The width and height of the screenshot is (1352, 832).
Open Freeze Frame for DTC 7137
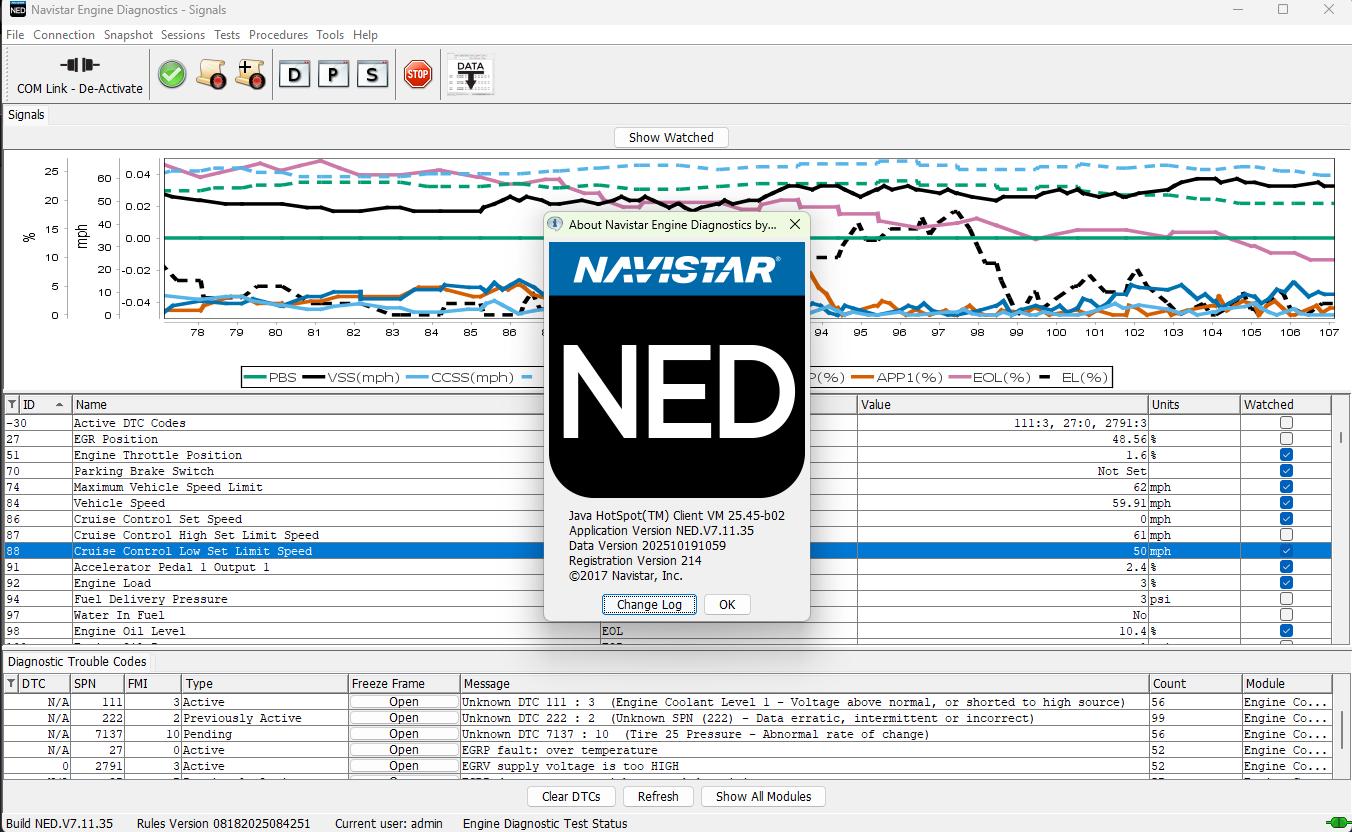403,734
